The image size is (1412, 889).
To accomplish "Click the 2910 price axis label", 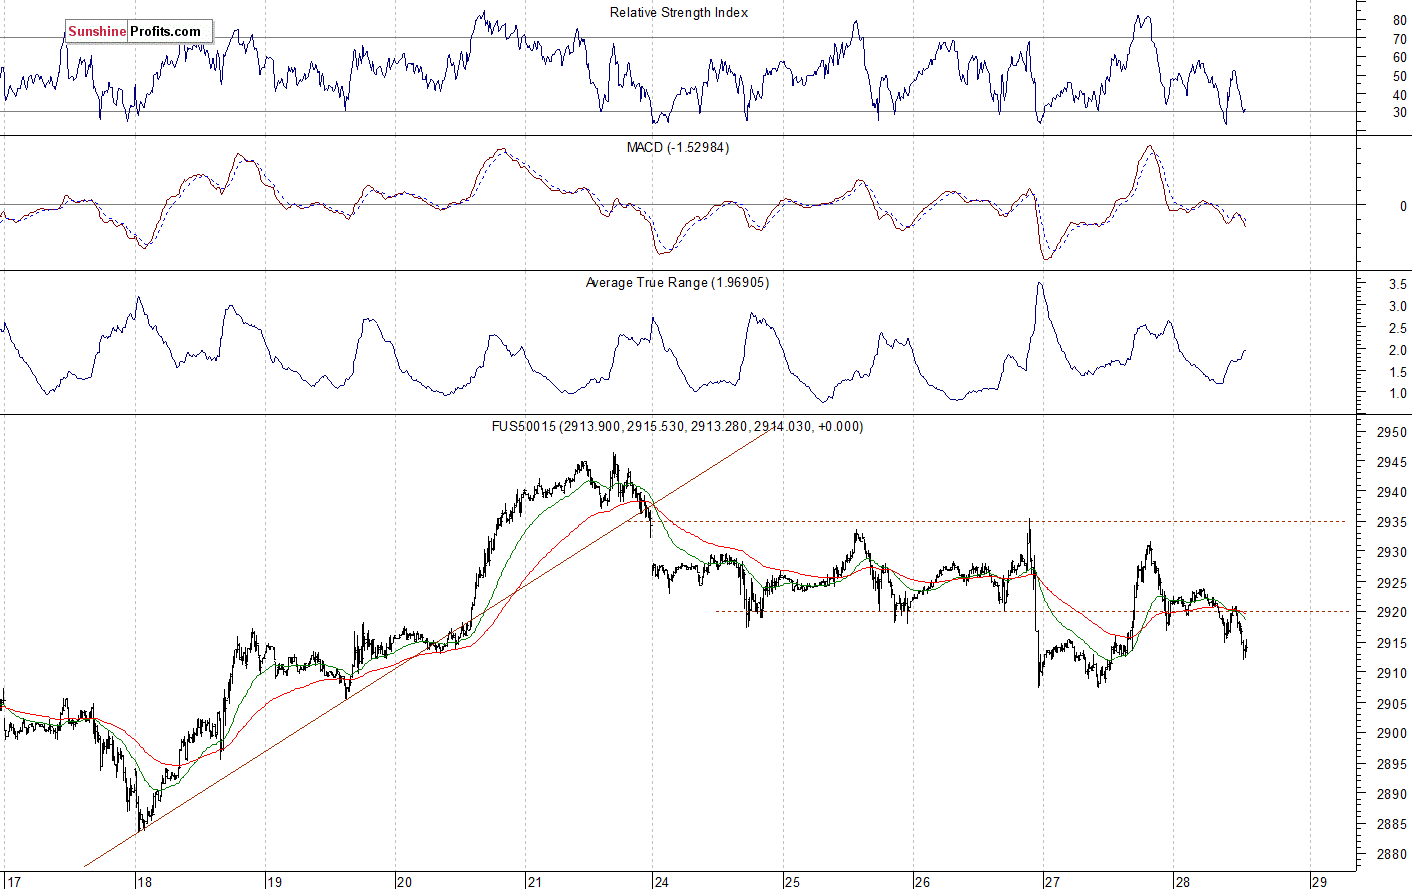I will pos(1392,673).
